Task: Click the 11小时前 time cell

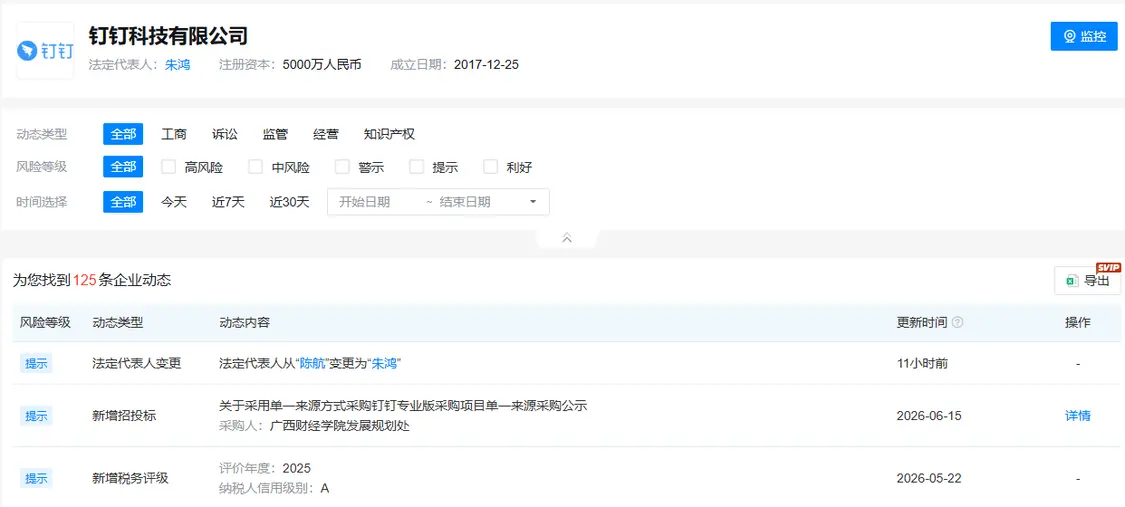Action: point(923,364)
